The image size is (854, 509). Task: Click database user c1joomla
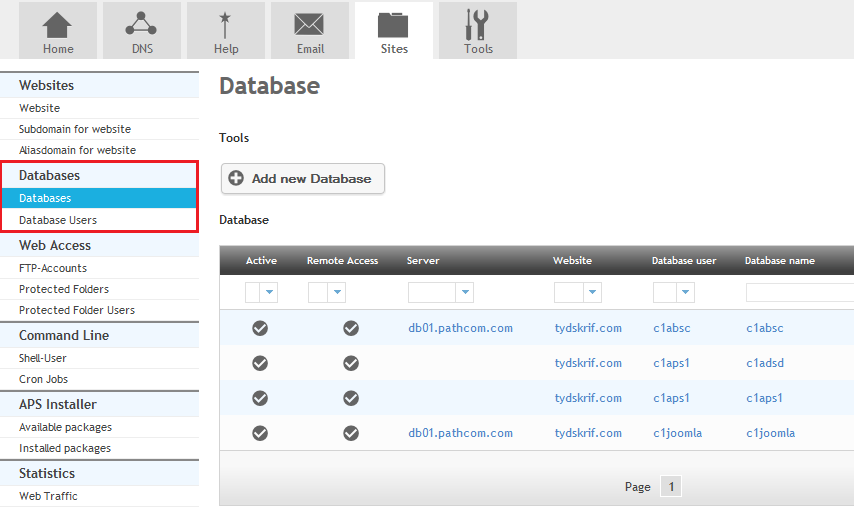tap(678, 433)
